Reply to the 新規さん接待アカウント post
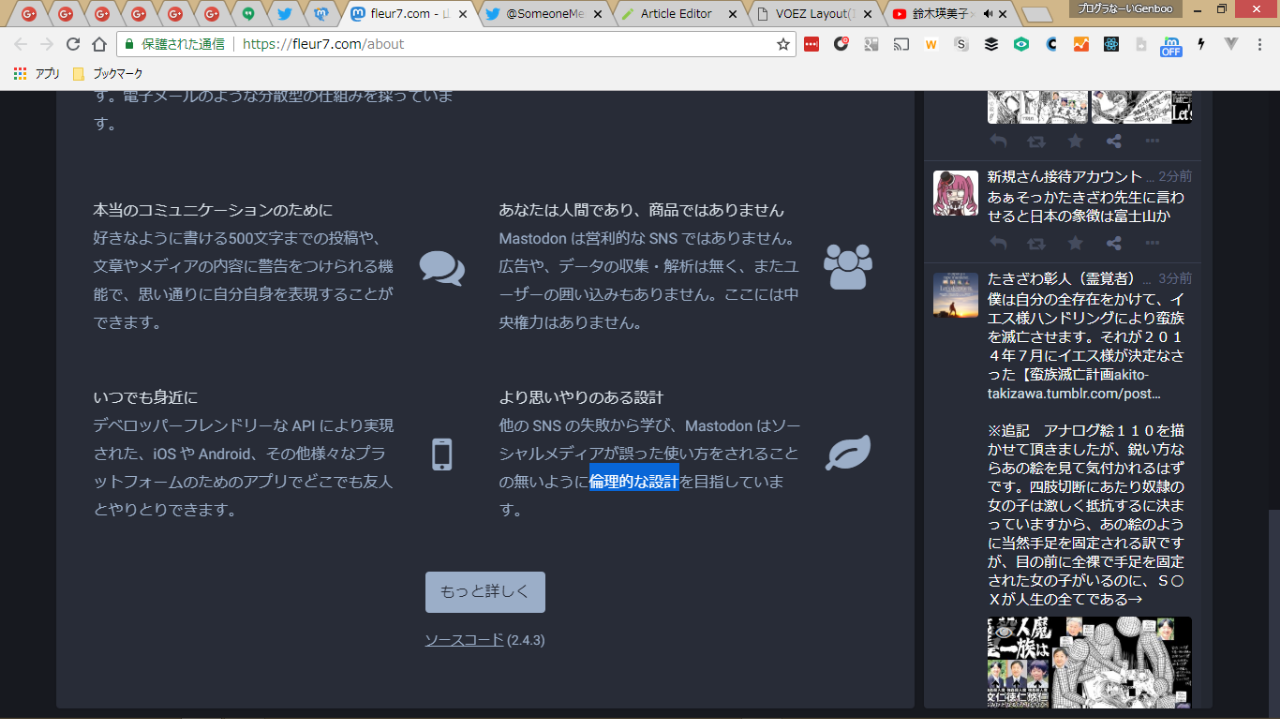1280x719 pixels. point(998,243)
